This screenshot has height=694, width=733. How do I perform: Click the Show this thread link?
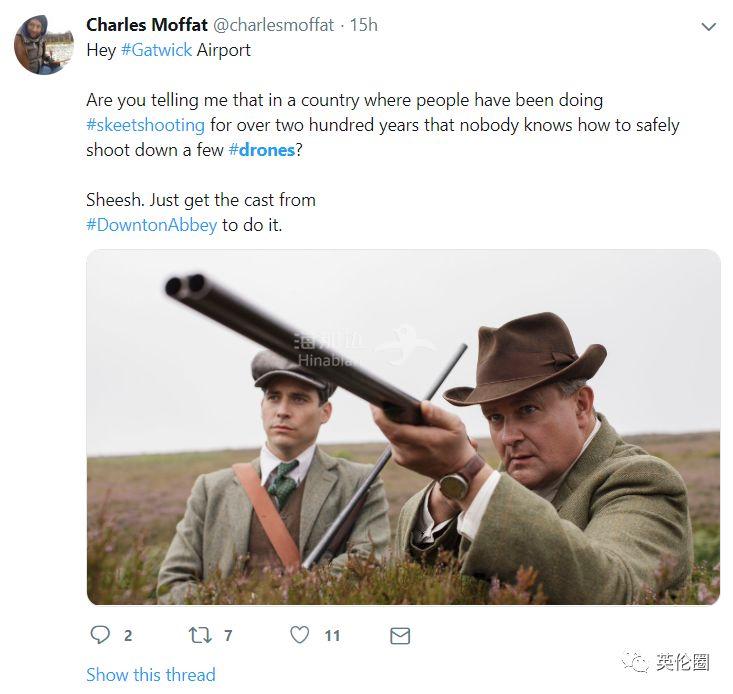pyautogui.click(x=151, y=674)
